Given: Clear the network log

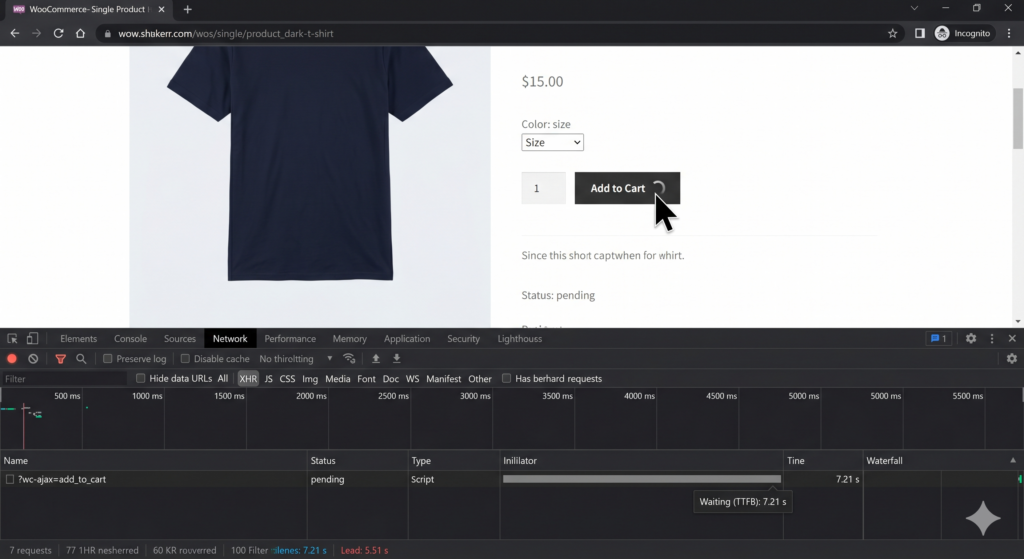Looking at the screenshot, I should (33, 359).
